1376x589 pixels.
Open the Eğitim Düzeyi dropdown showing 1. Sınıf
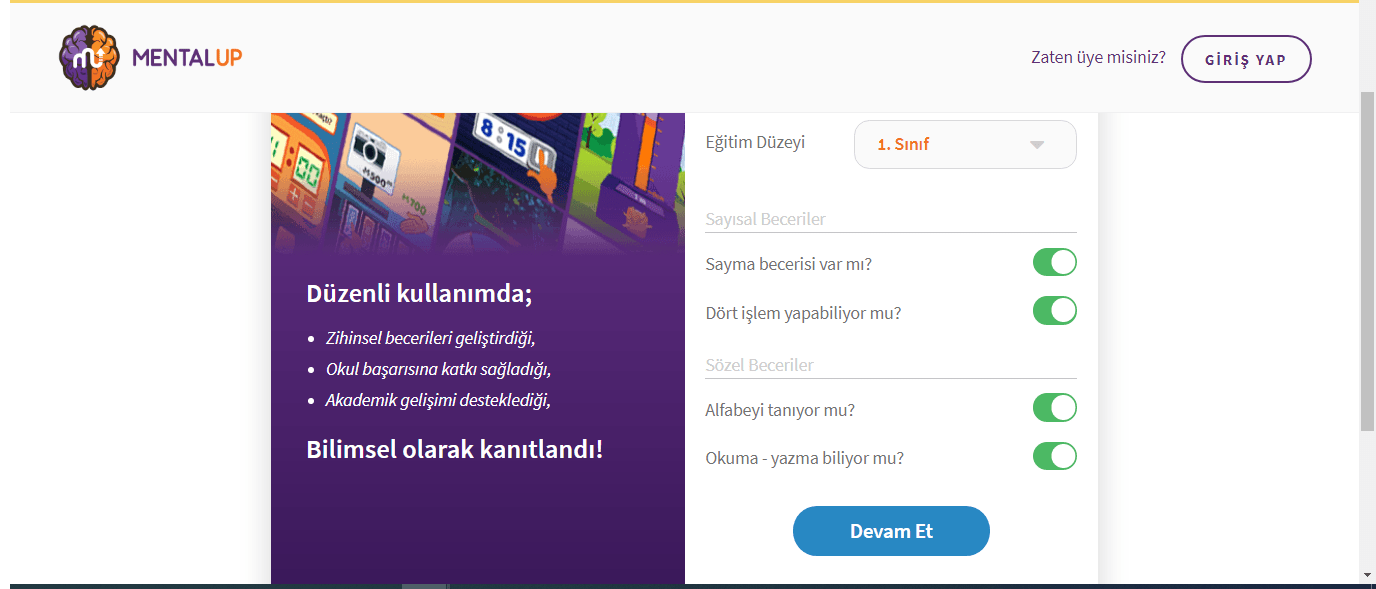965,144
